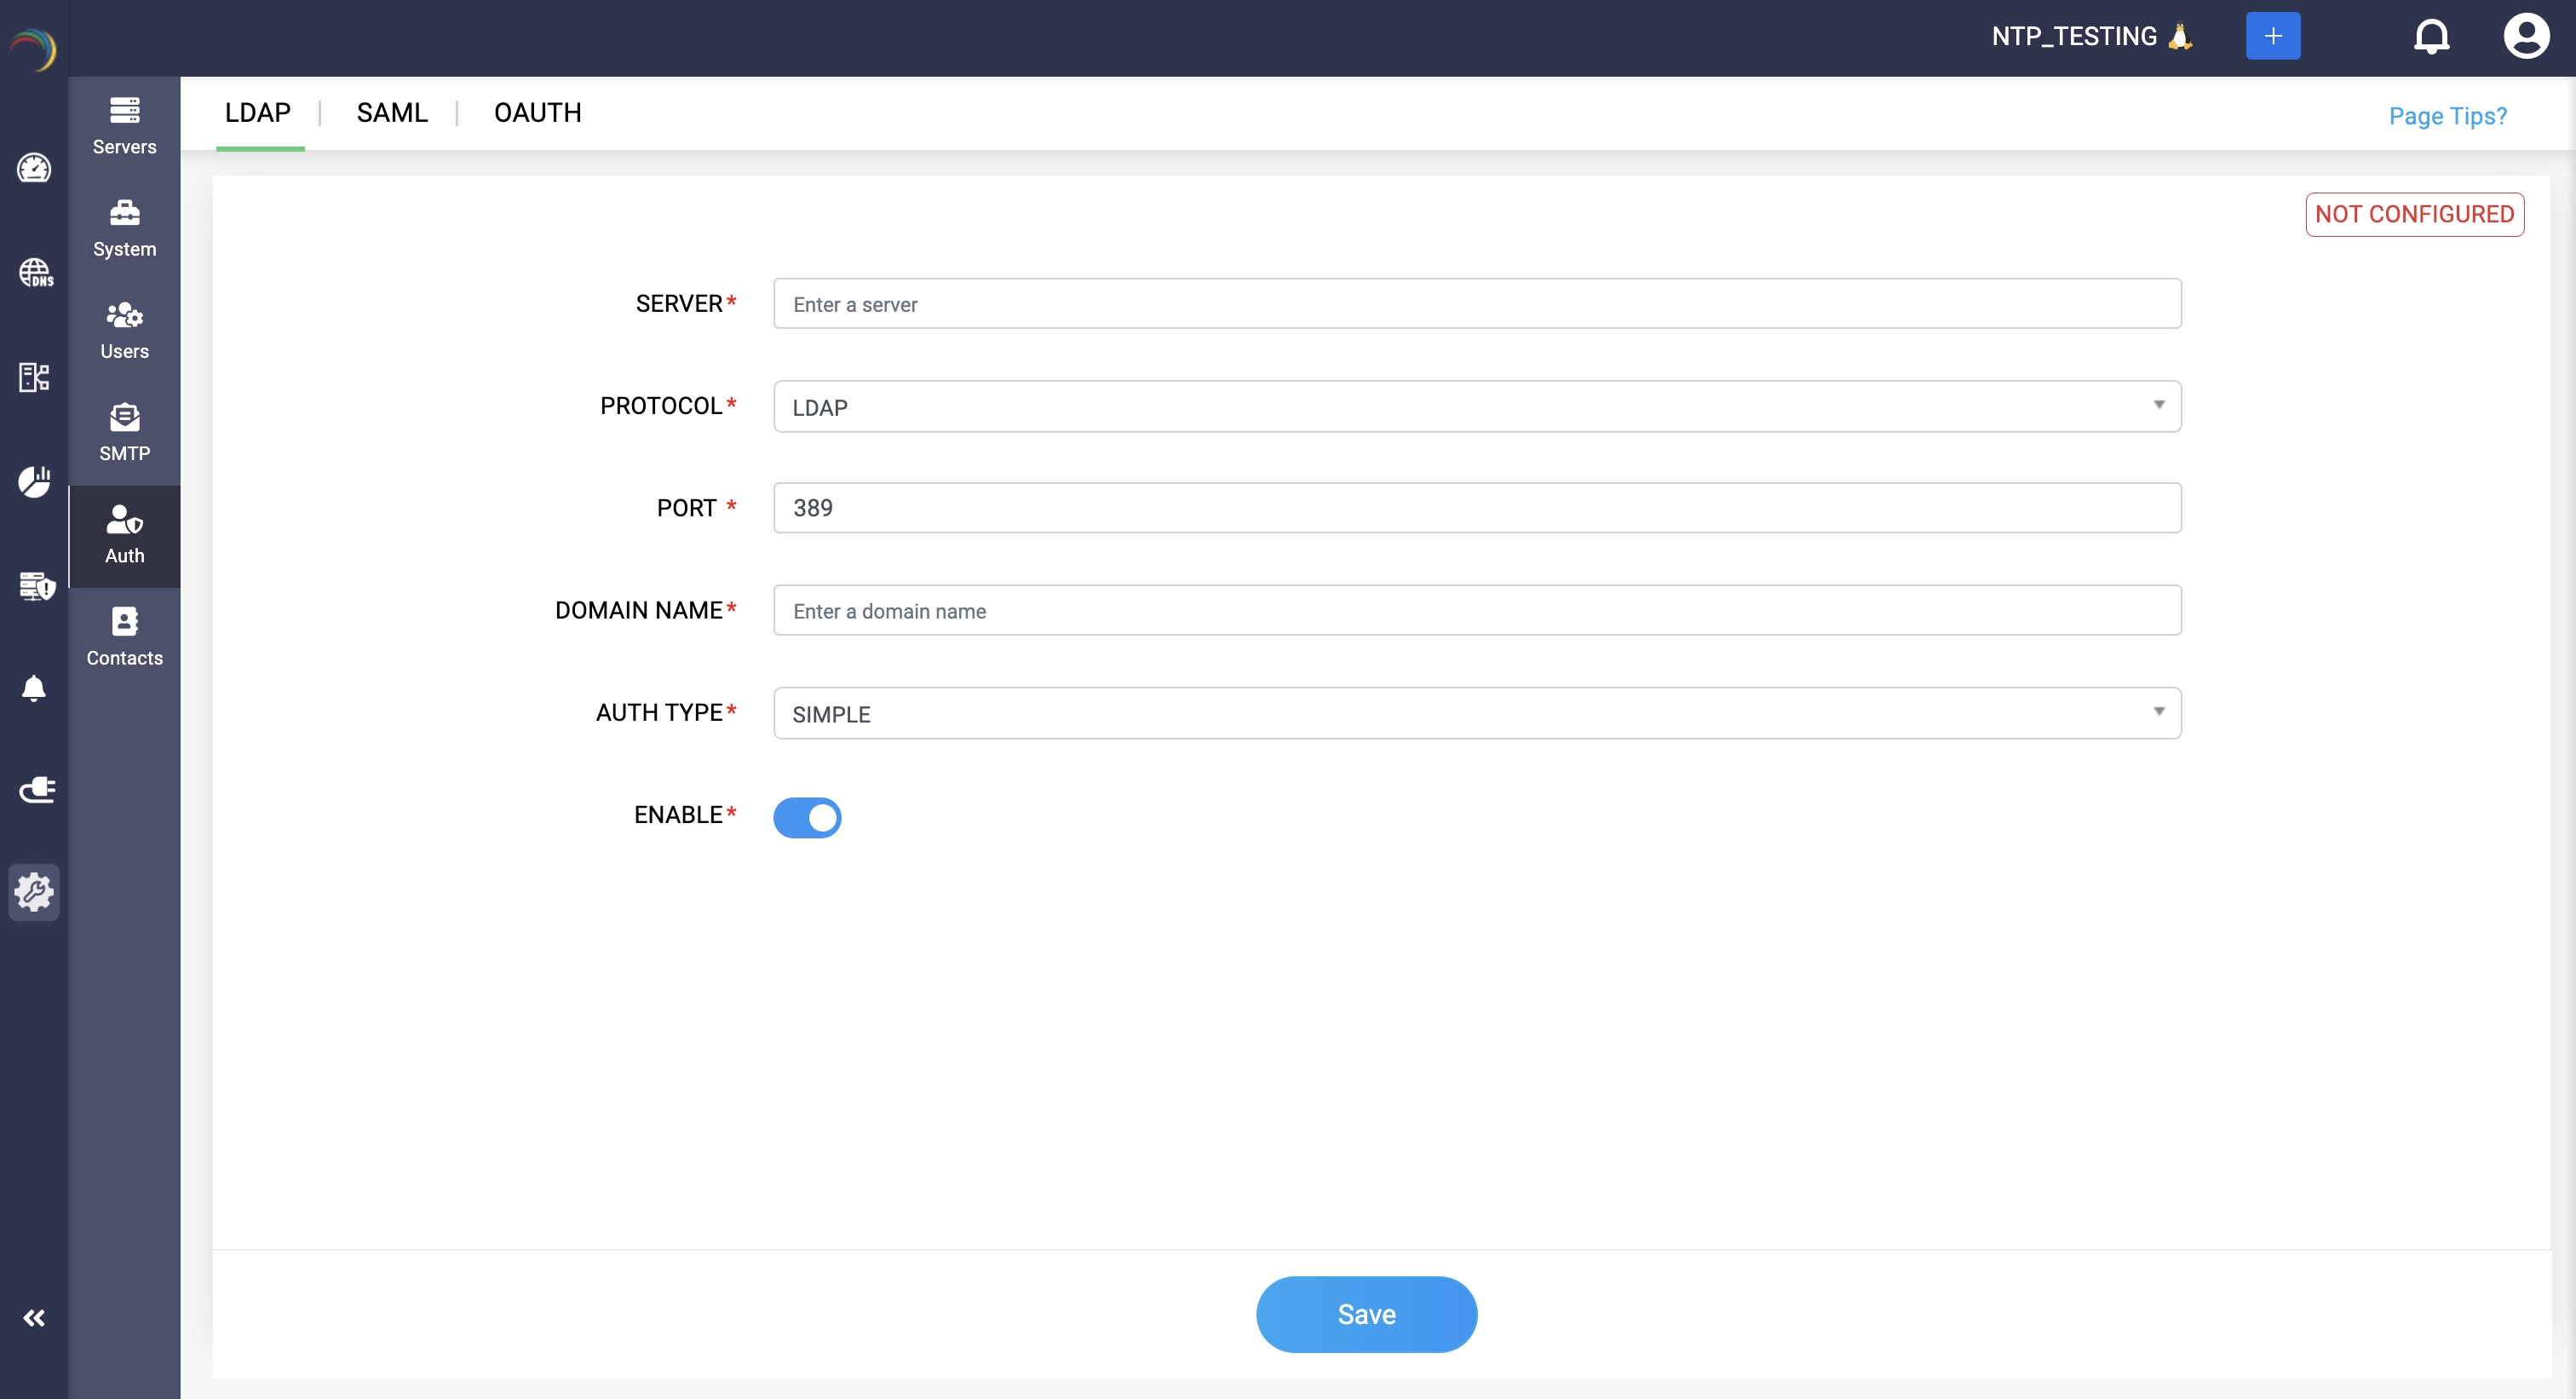Open the AUTH TYPE dropdown

pos(1476,713)
